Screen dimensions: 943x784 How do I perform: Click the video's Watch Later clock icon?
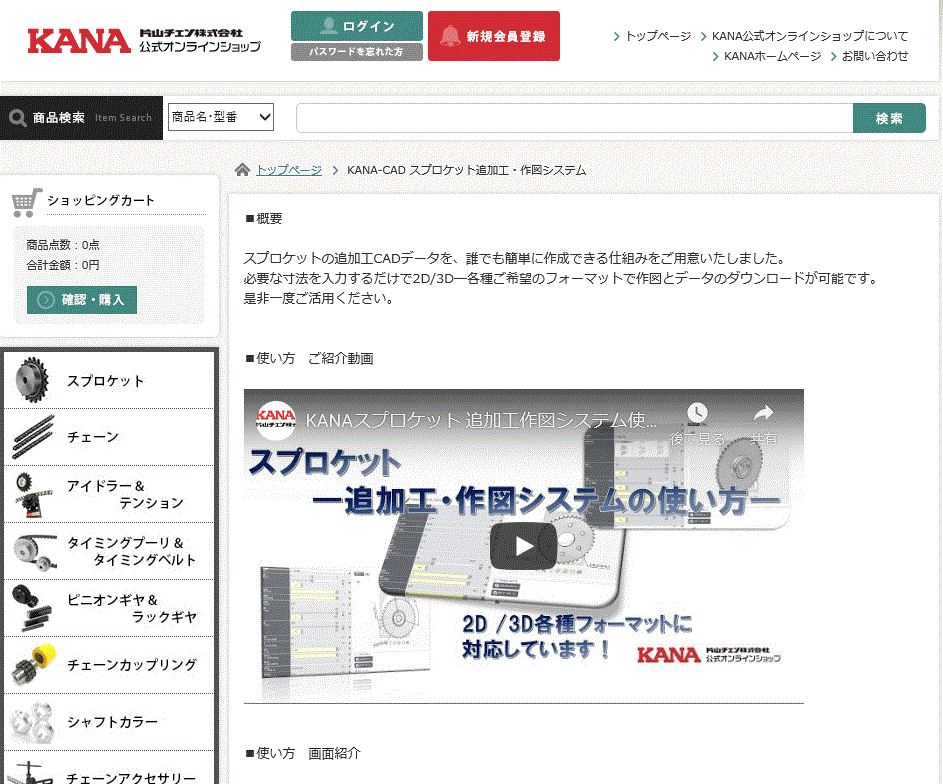coord(697,413)
